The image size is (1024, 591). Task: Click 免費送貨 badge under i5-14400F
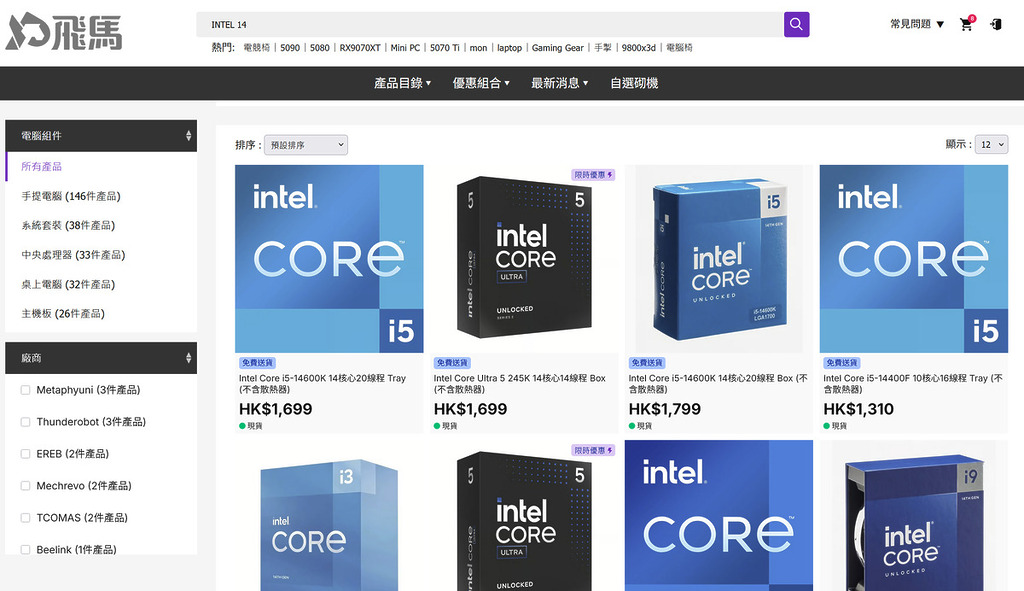(843, 363)
